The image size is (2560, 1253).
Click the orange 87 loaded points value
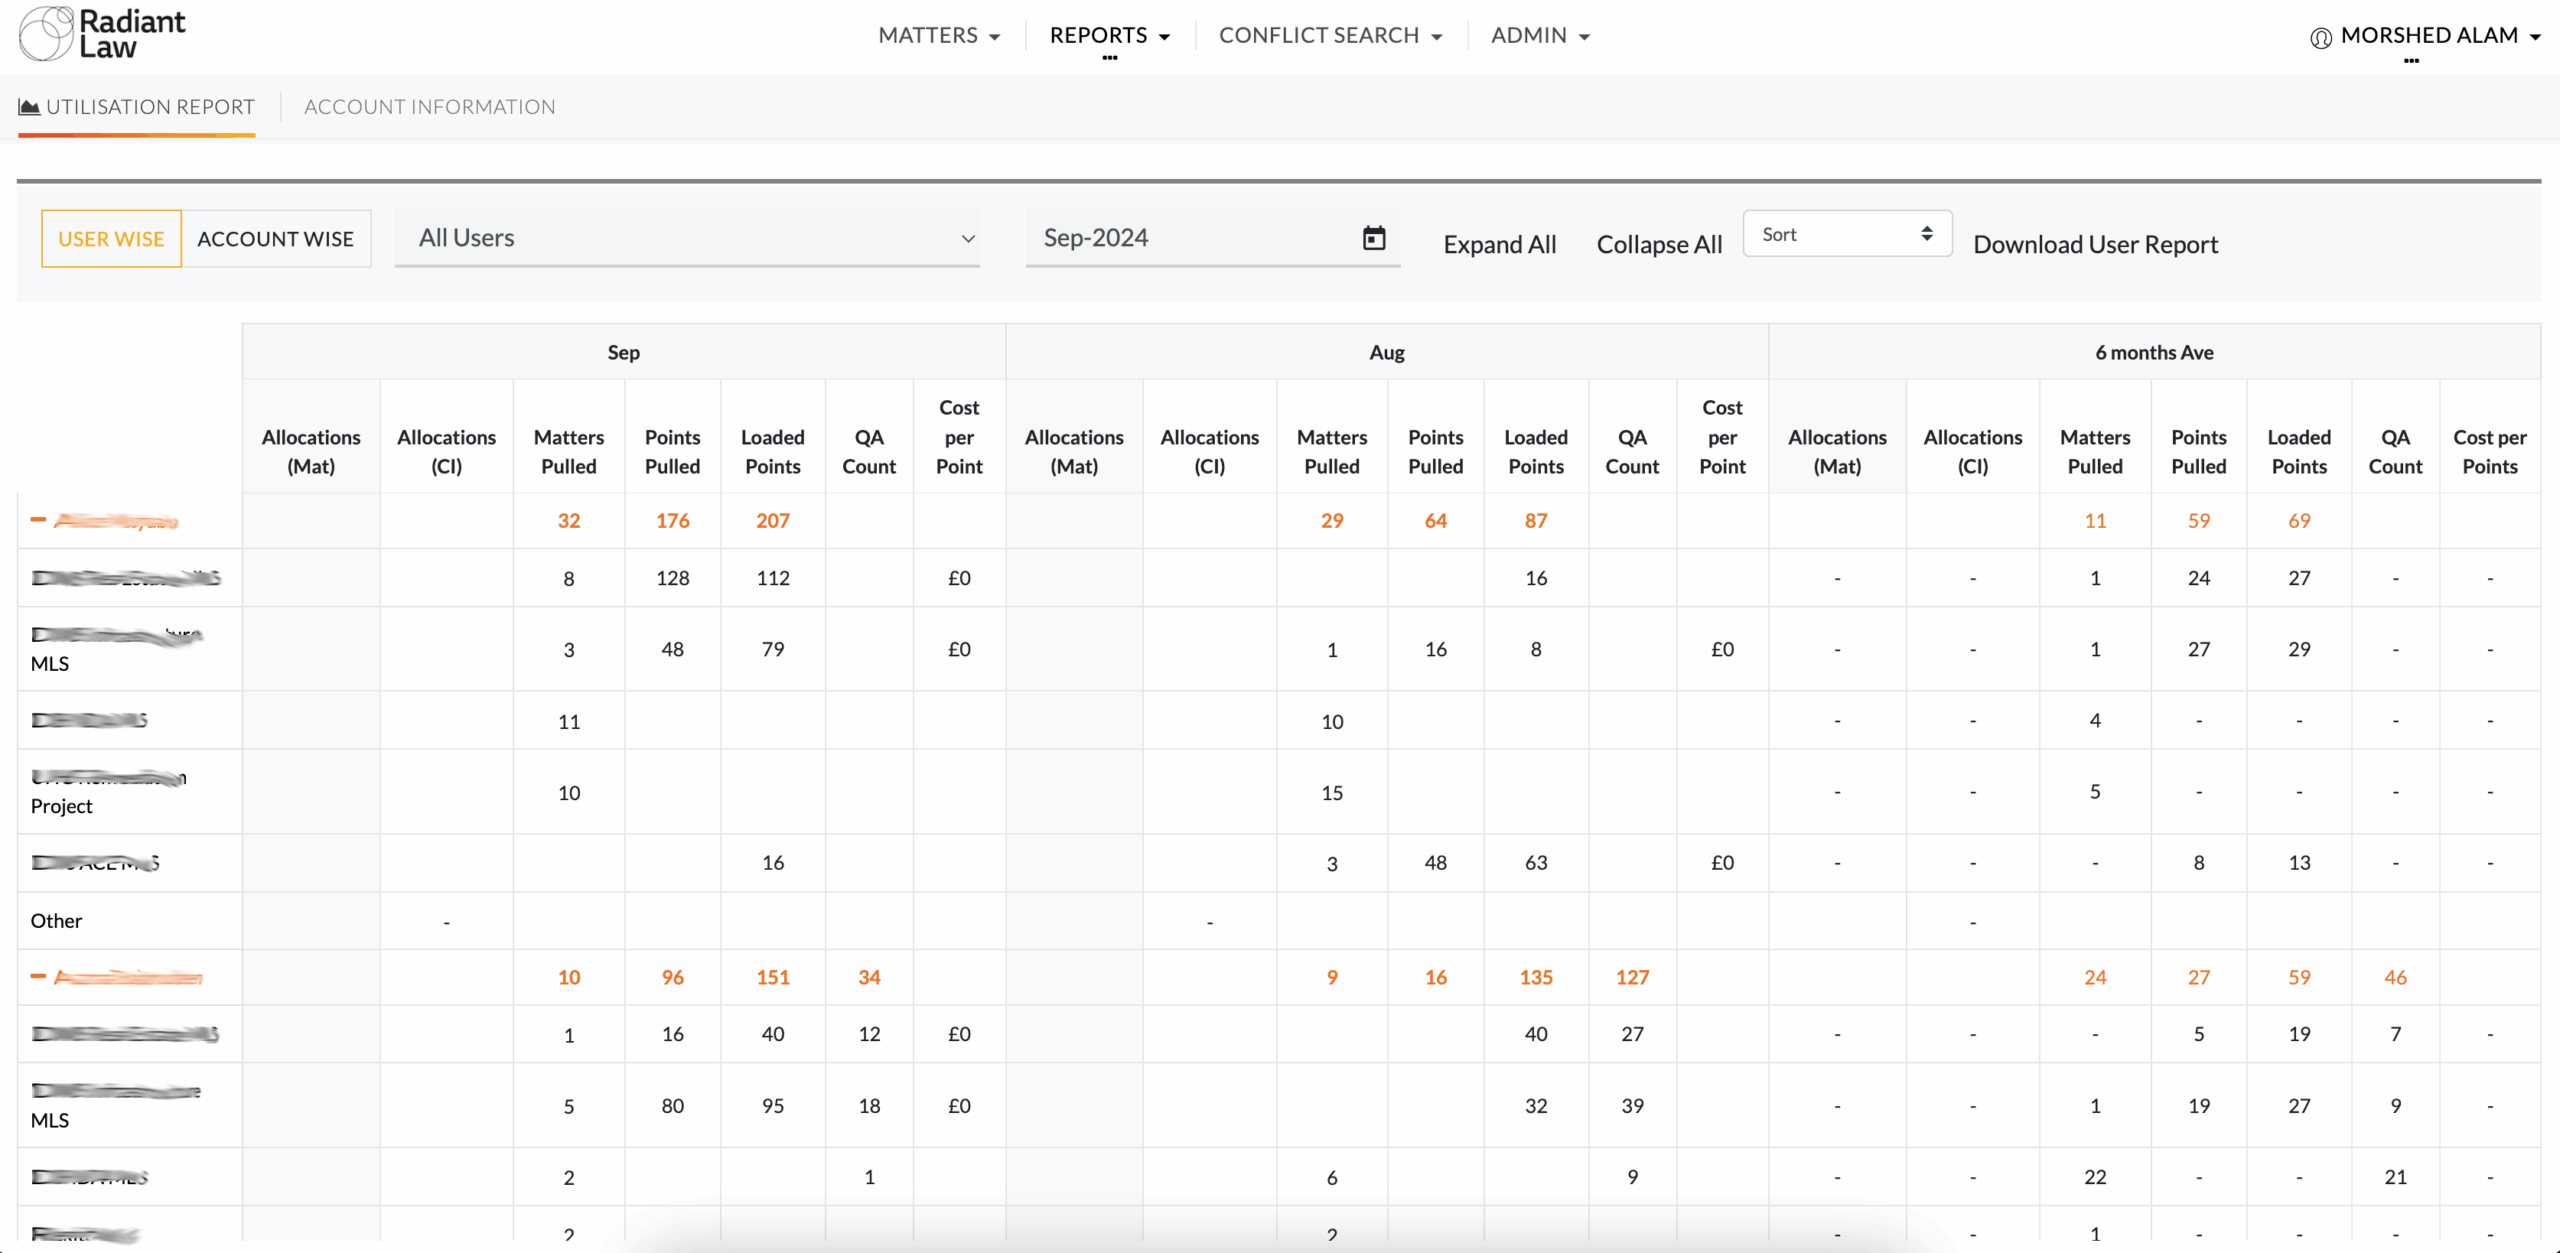[1536, 520]
